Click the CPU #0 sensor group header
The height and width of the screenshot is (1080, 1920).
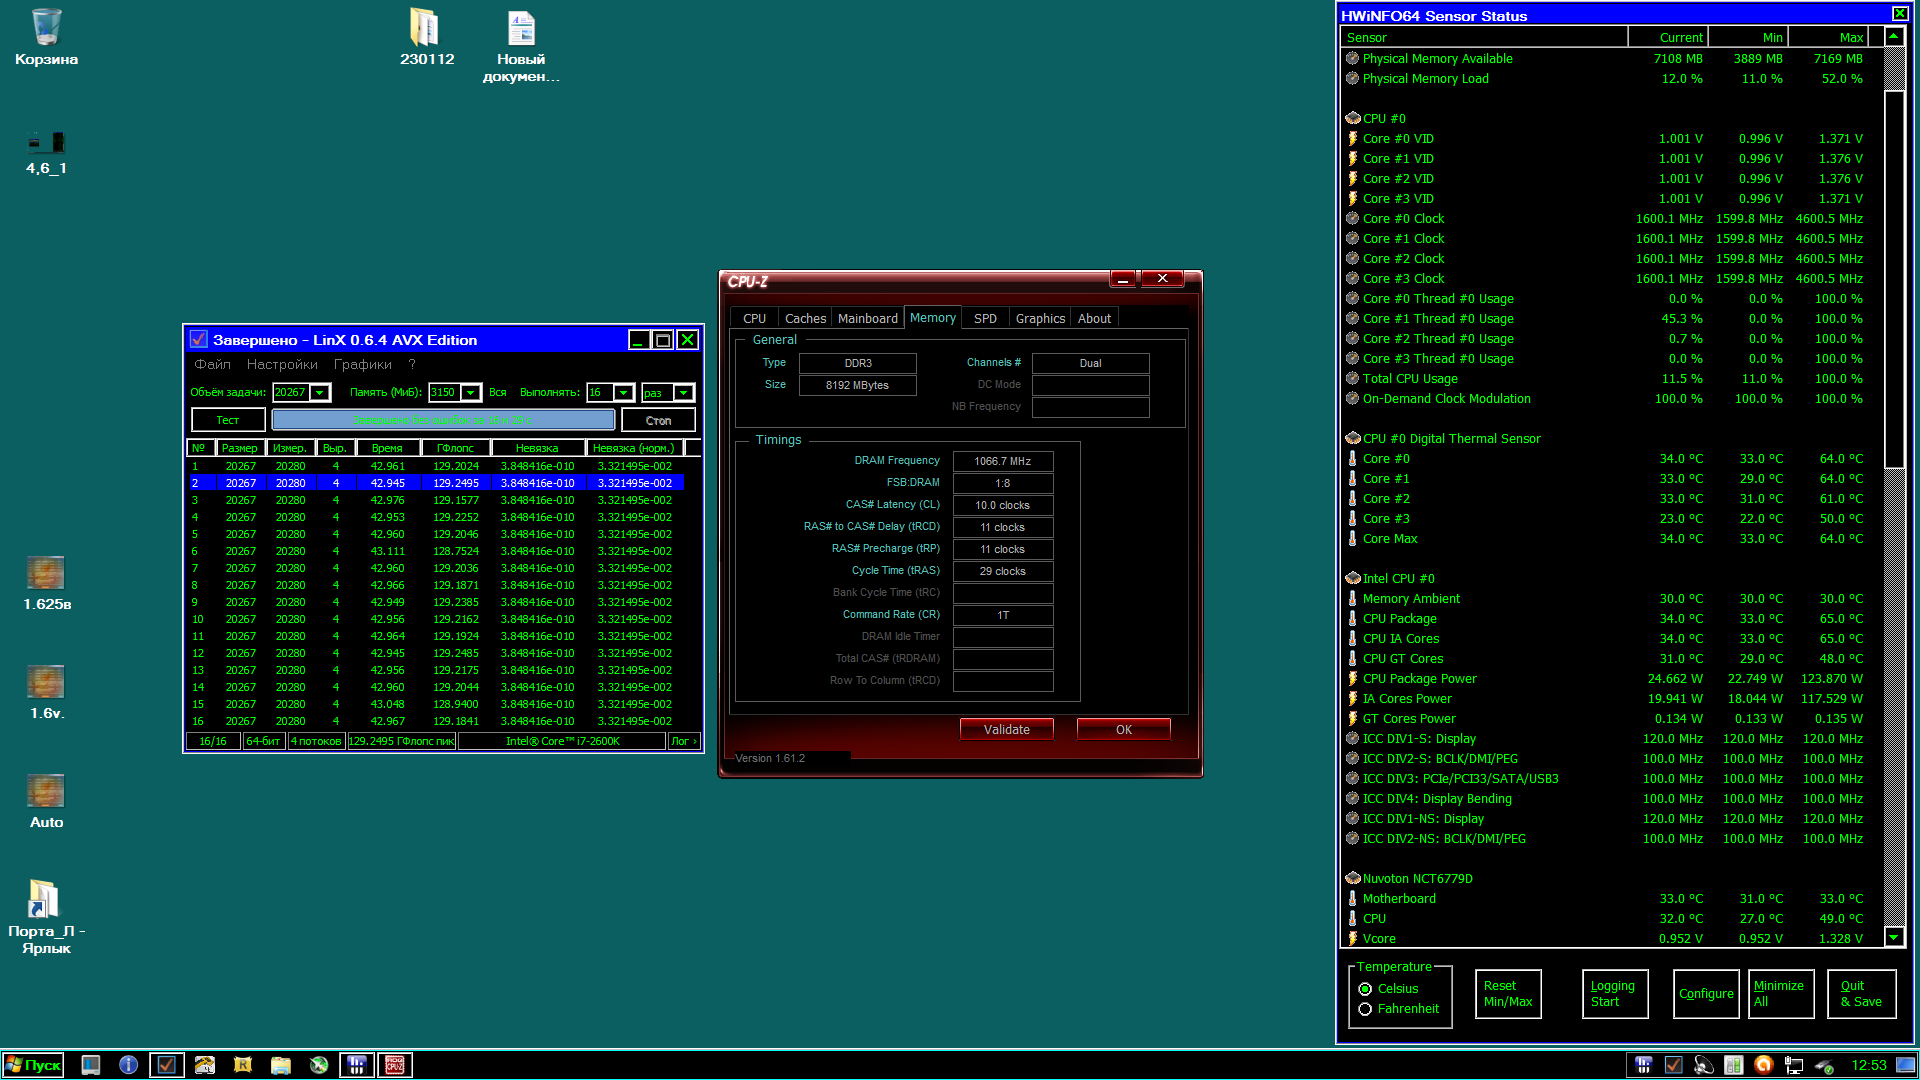(1384, 119)
